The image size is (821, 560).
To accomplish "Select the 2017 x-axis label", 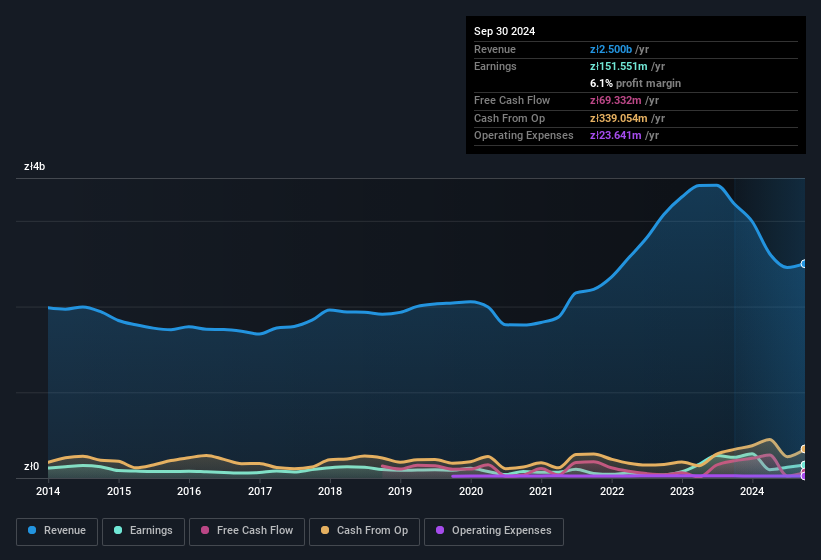I will [260, 491].
